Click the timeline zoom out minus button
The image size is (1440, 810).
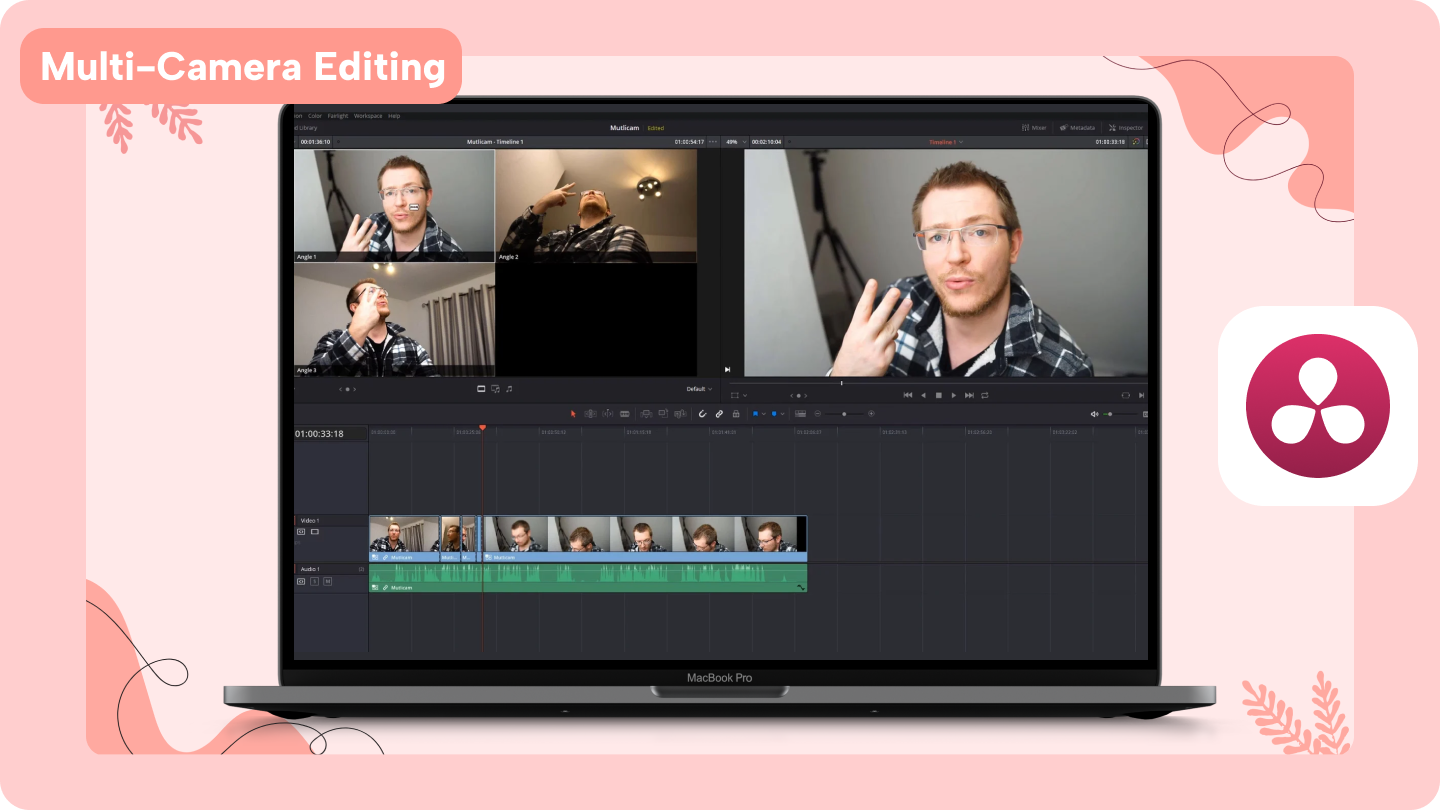(818, 413)
